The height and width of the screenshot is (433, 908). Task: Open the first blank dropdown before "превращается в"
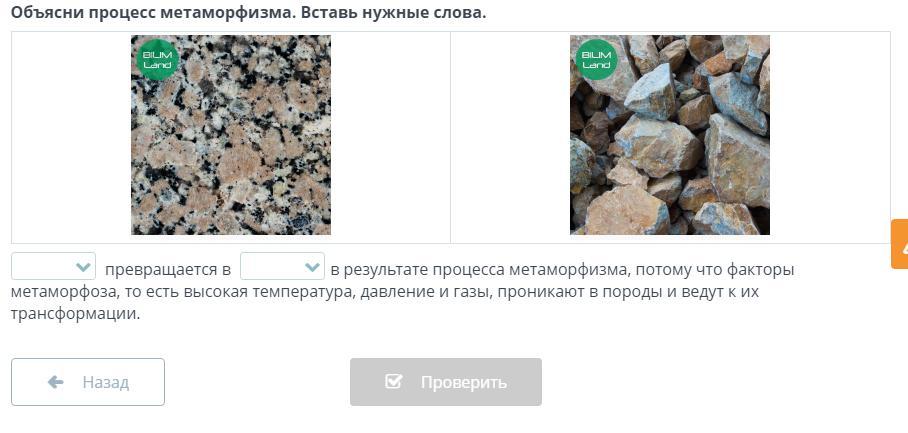pos(53,267)
